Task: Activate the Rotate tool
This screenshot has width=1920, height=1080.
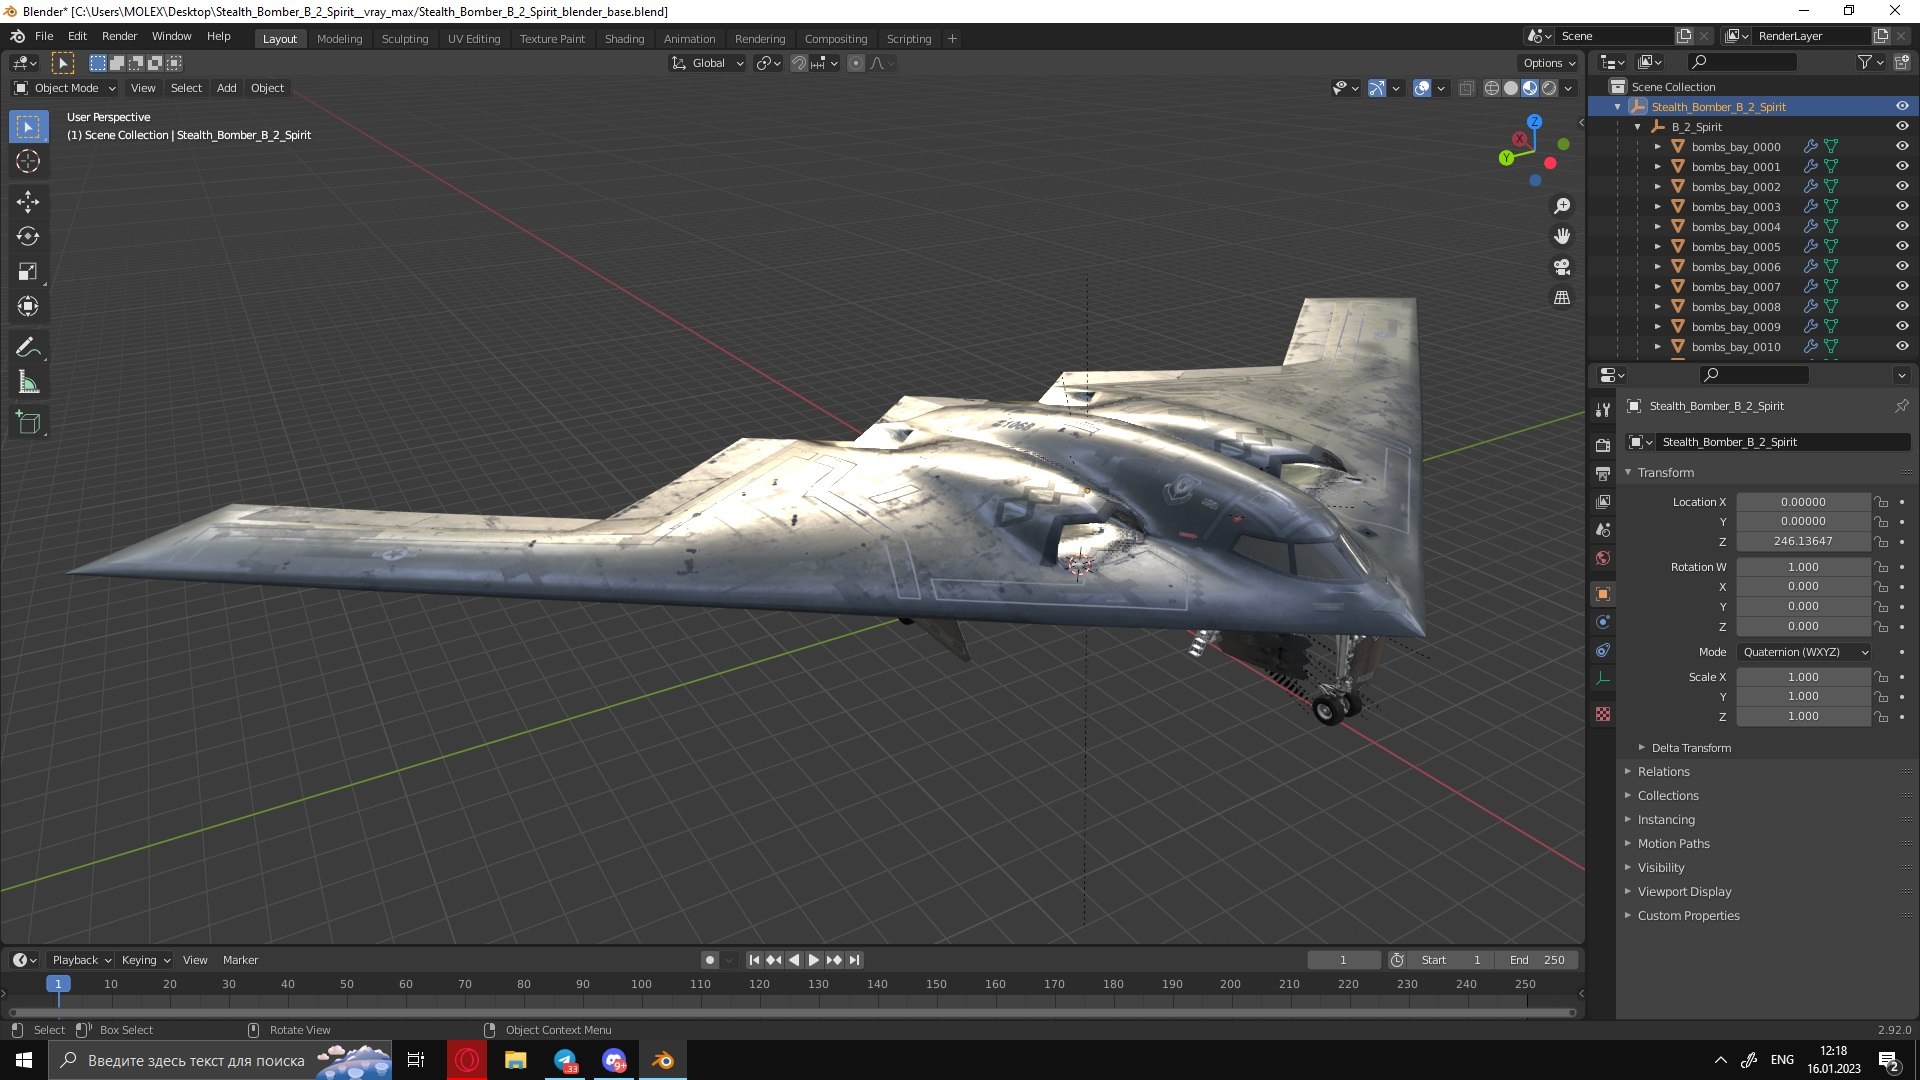Action: (x=28, y=237)
